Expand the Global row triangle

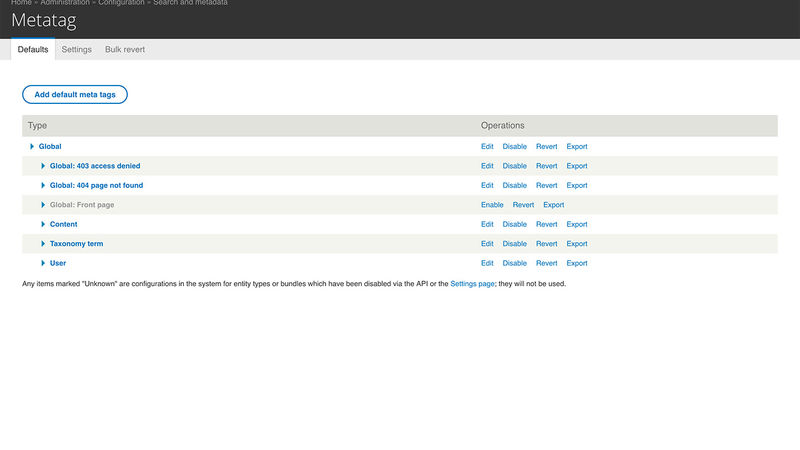point(32,146)
